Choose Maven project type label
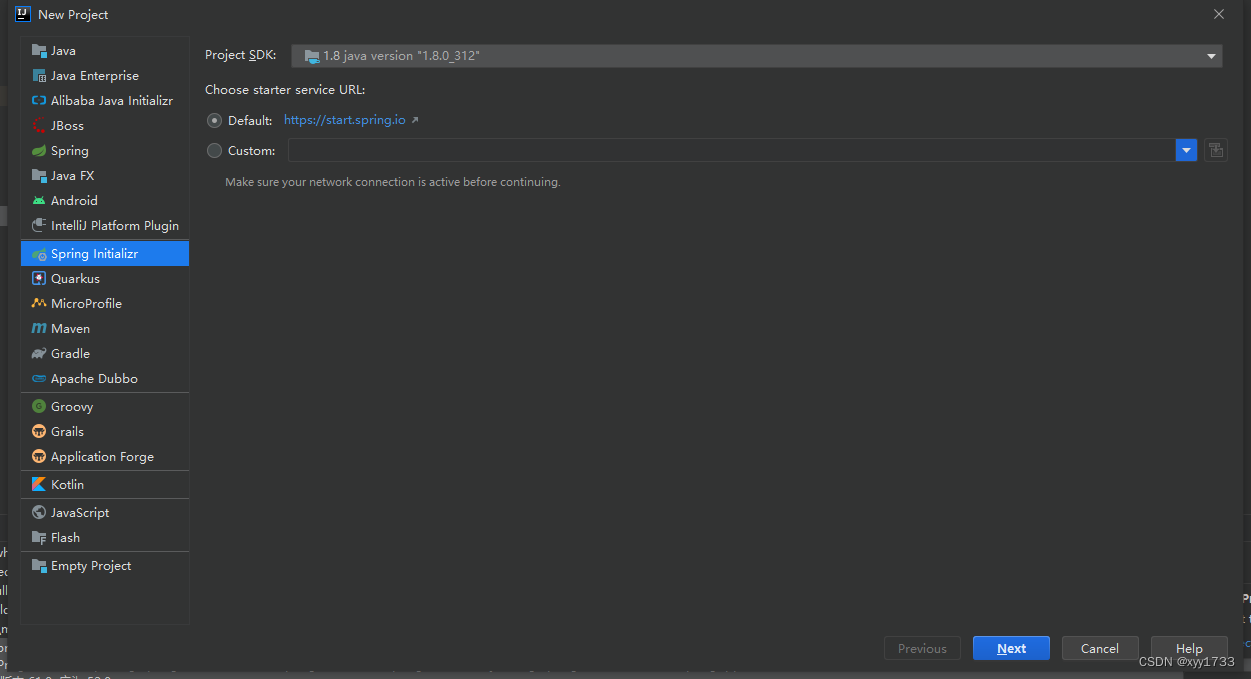This screenshot has height=679, width=1251. pyautogui.click(x=70, y=329)
